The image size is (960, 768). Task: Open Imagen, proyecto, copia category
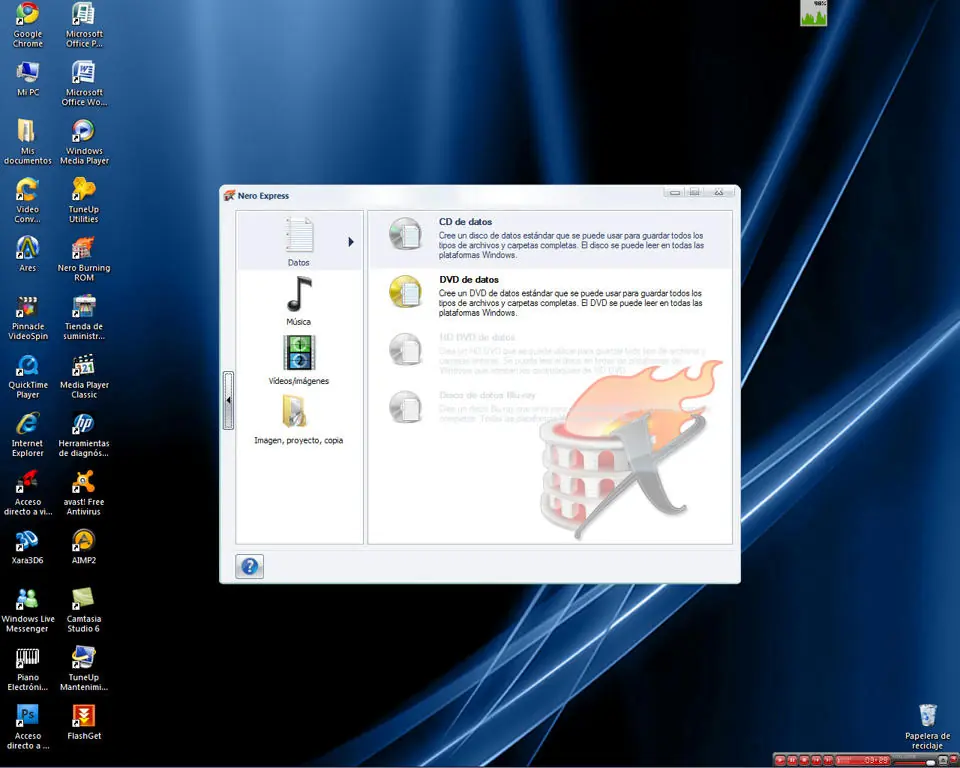[x=299, y=420]
